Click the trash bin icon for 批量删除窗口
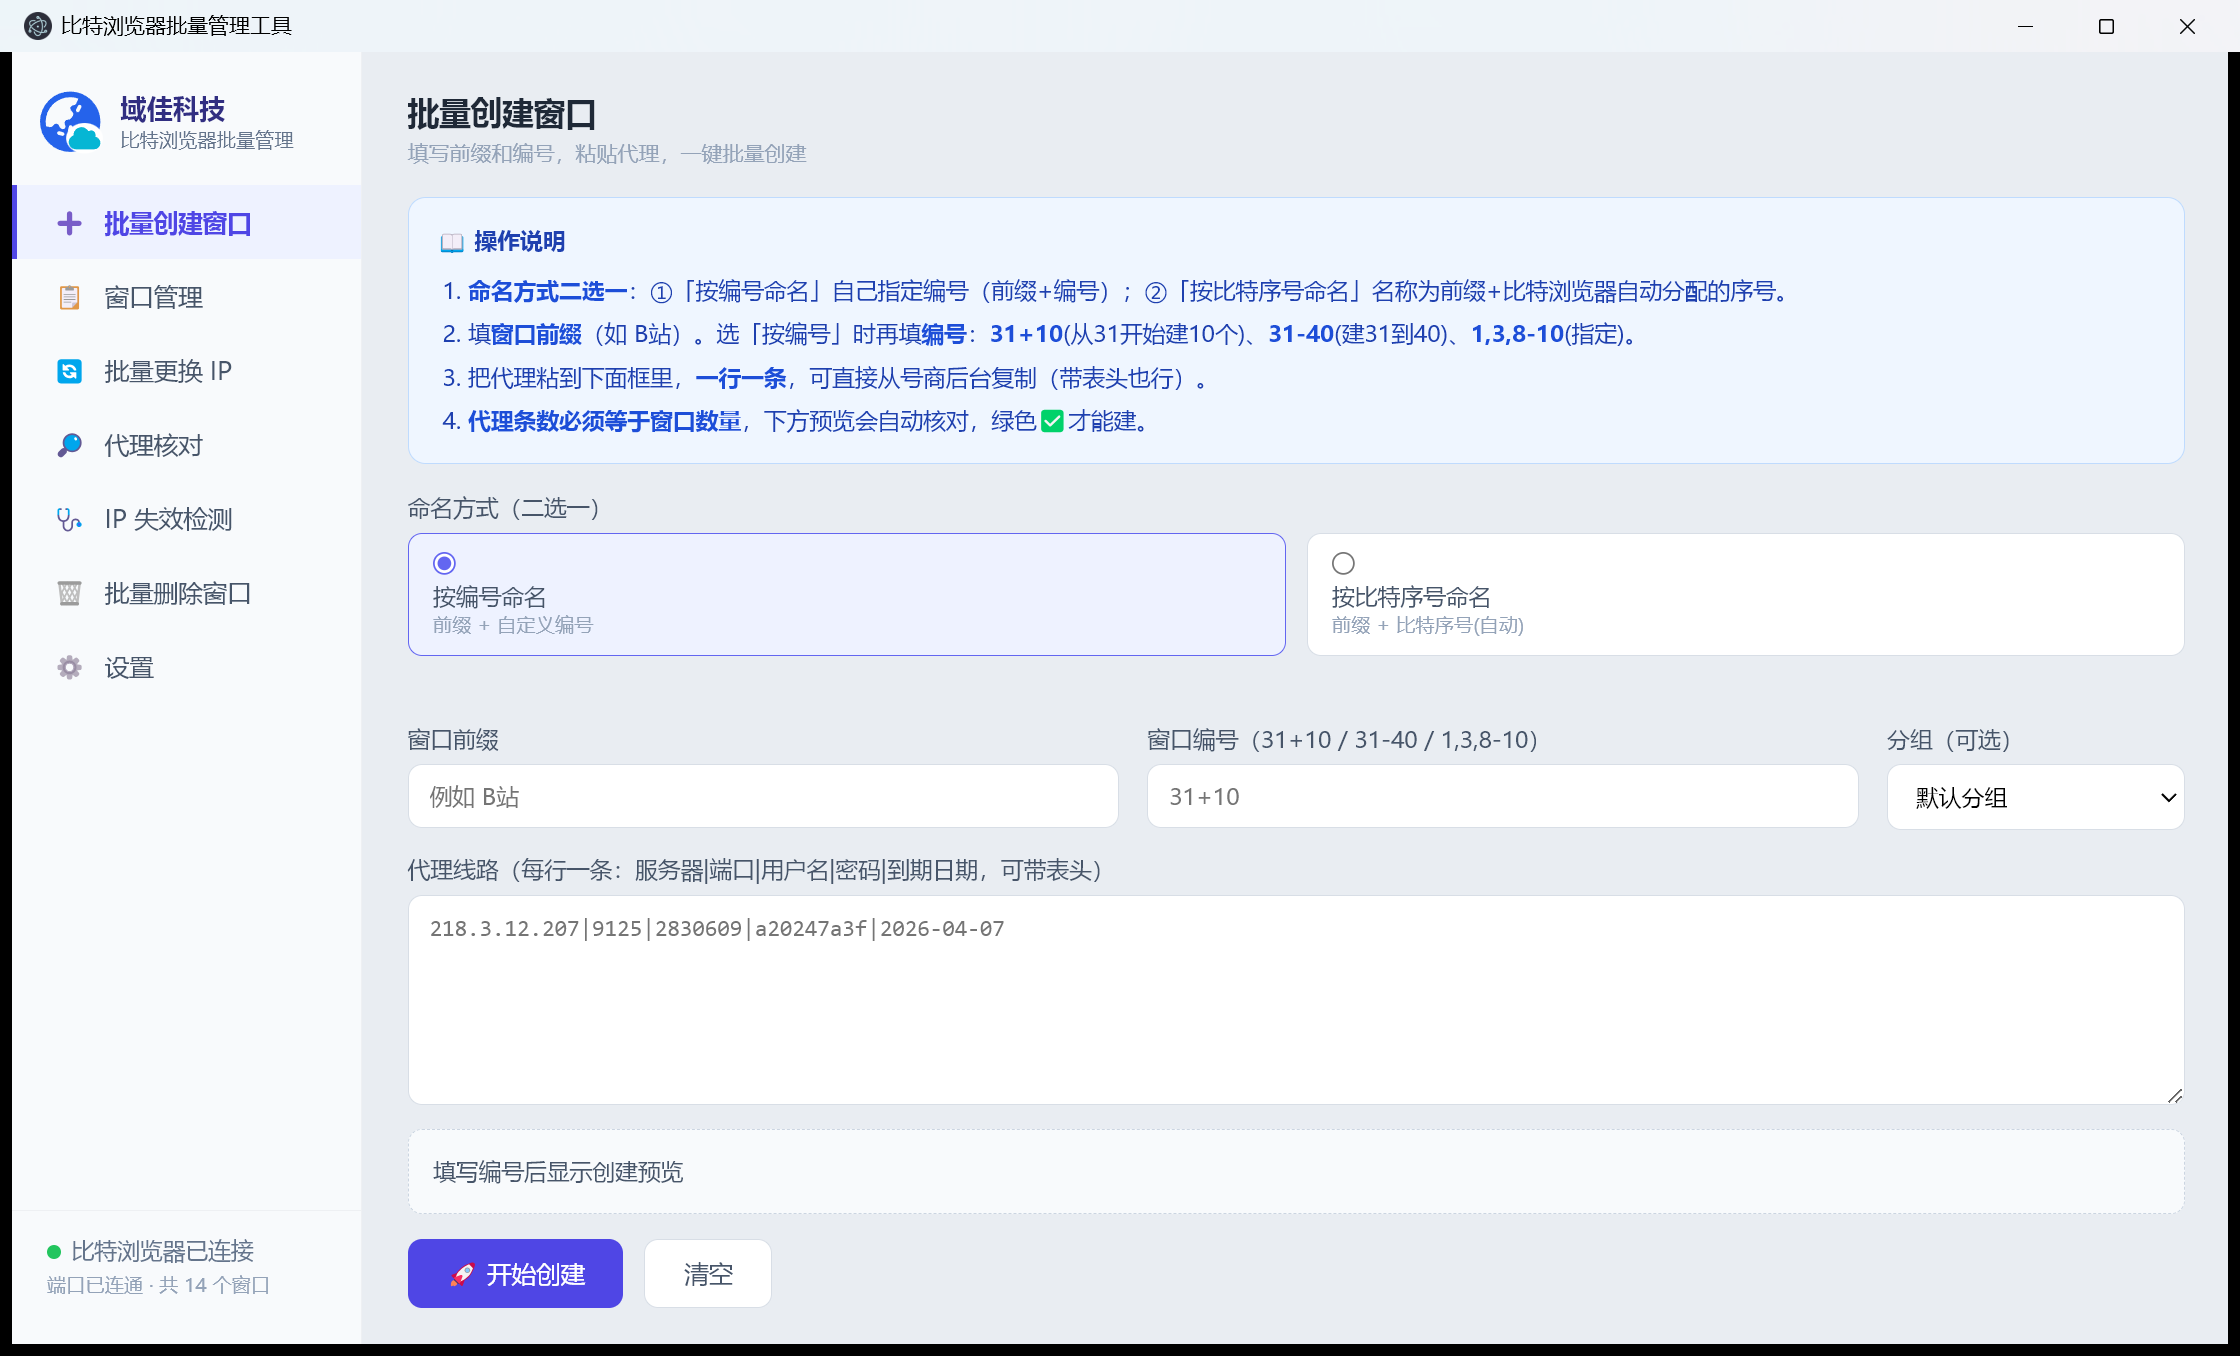Image resolution: width=2240 pixels, height=1356 pixels. coord(69,593)
